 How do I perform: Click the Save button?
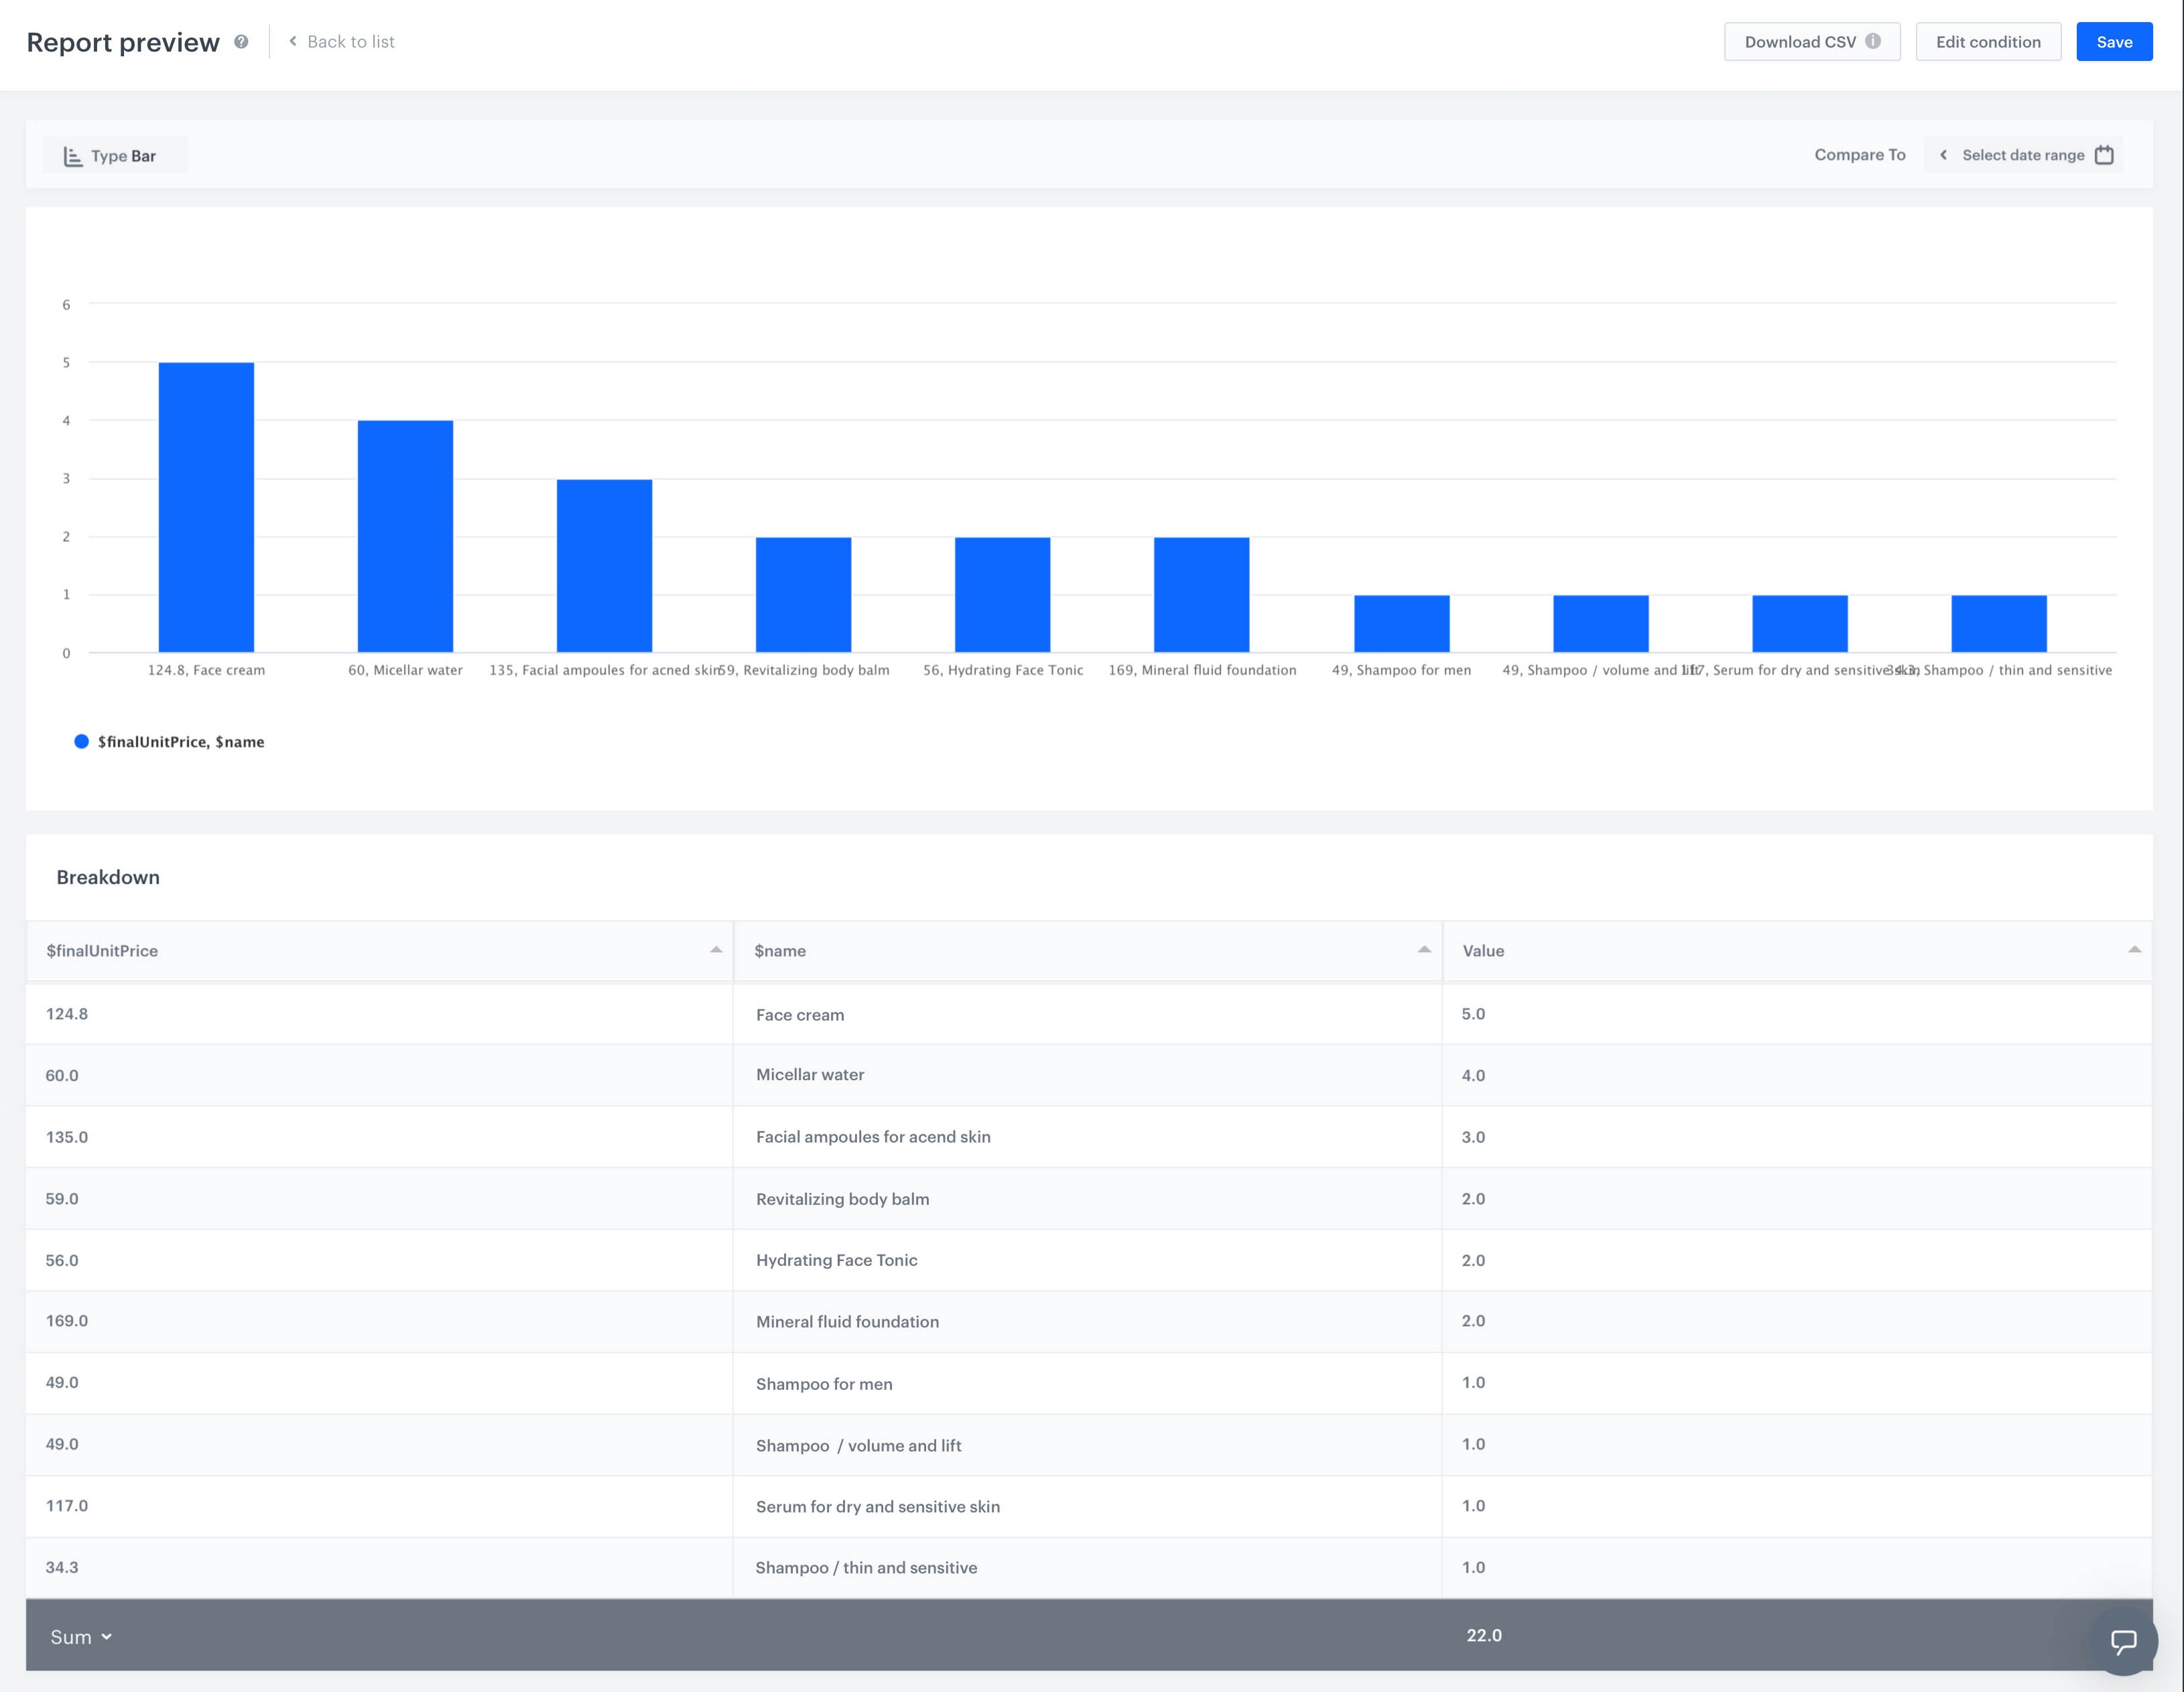click(x=2114, y=42)
